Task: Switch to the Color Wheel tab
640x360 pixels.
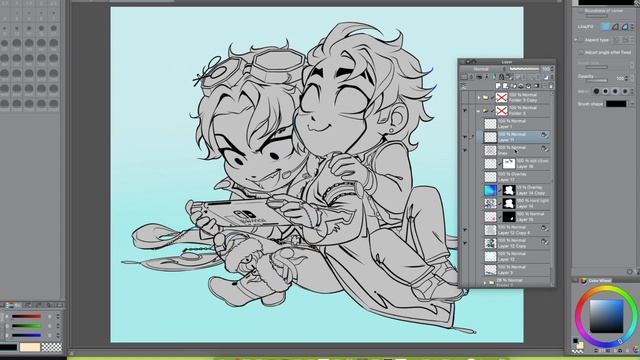Action: pyautogui.click(x=596, y=280)
